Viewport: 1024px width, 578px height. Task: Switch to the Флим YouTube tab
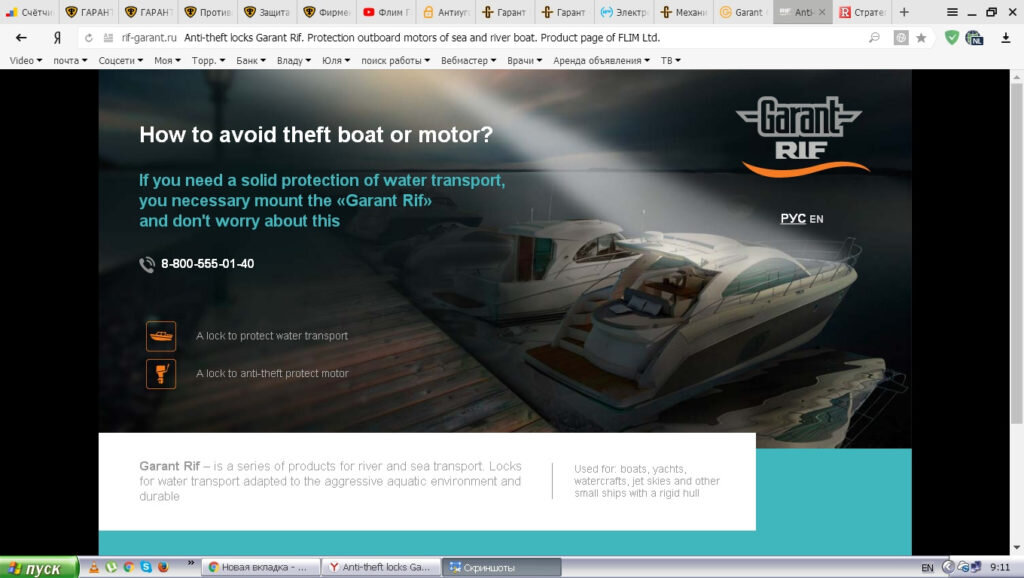(x=386, y=12)
